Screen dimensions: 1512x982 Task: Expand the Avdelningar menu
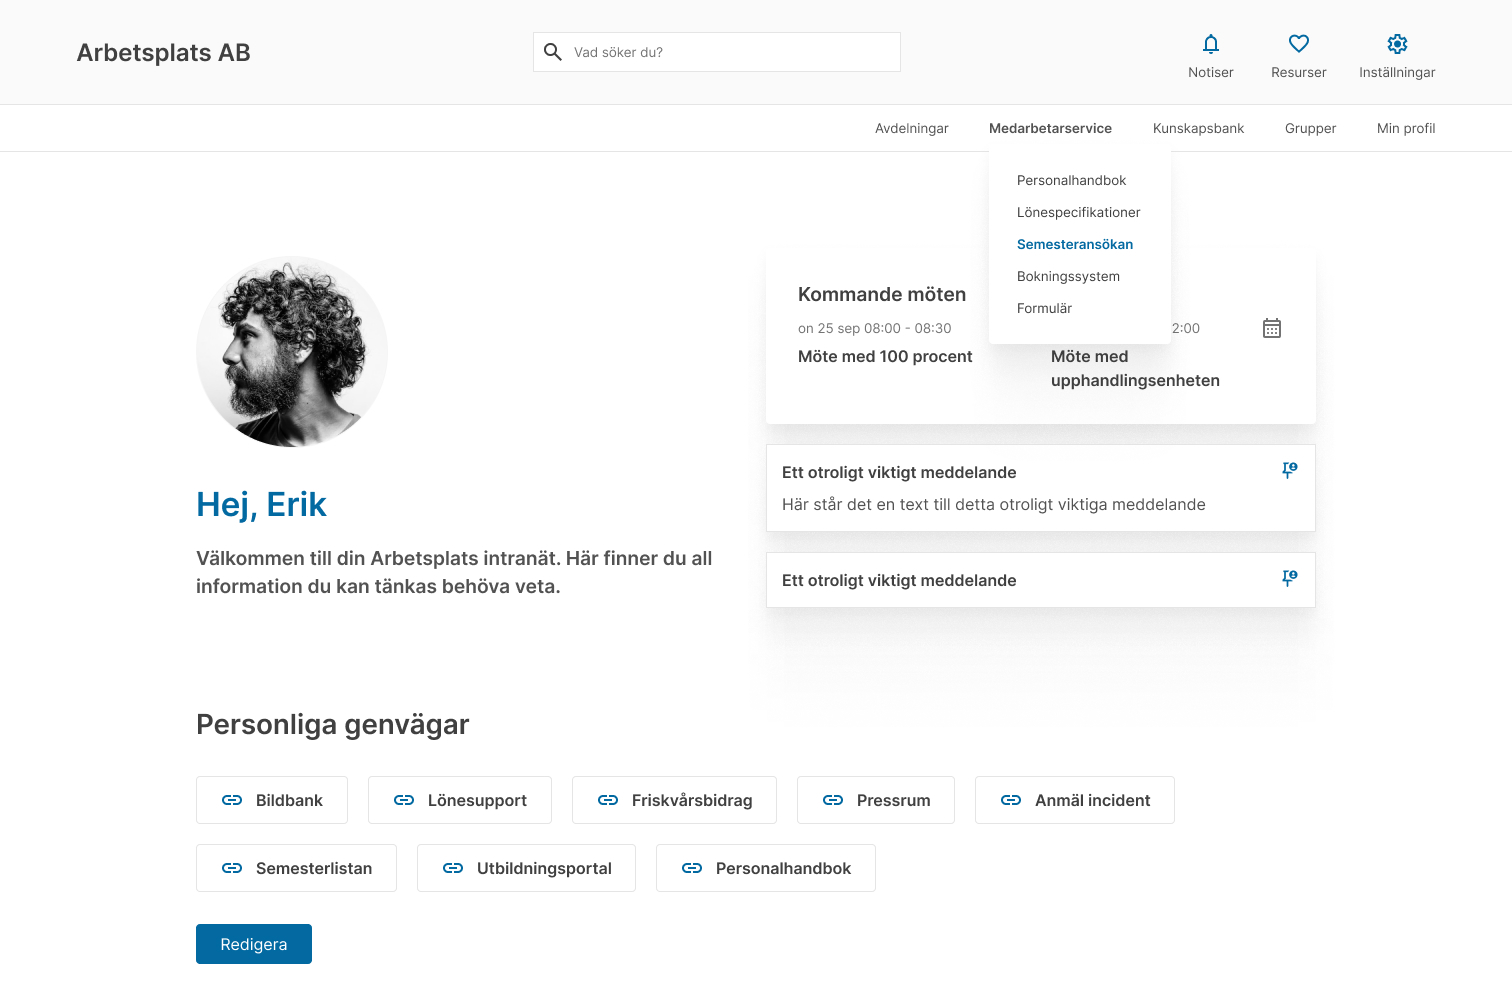pyautogui.click(x=911, y=128)
